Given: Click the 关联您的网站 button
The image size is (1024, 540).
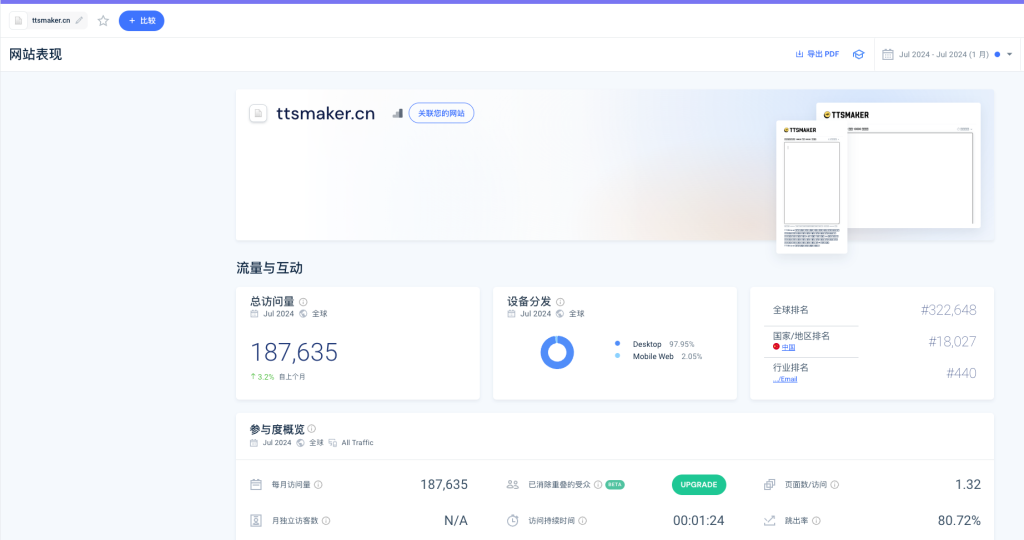Looking at the screenshot, I should [441, 113].
